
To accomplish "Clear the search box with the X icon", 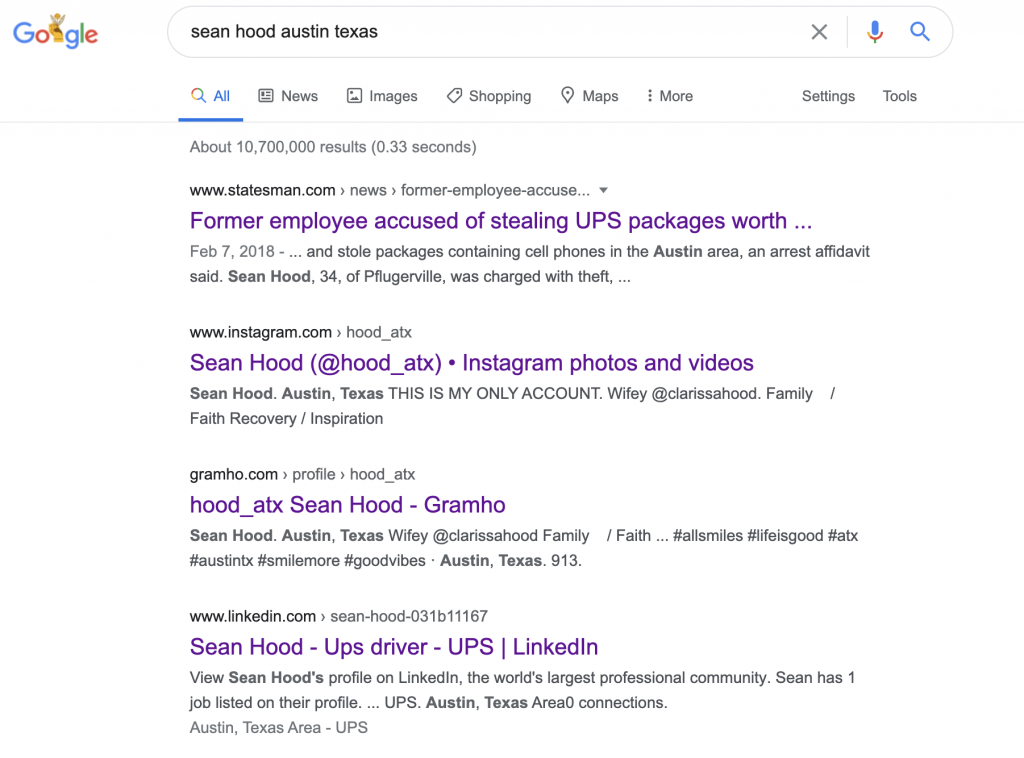I will click(x=819, y=31).
